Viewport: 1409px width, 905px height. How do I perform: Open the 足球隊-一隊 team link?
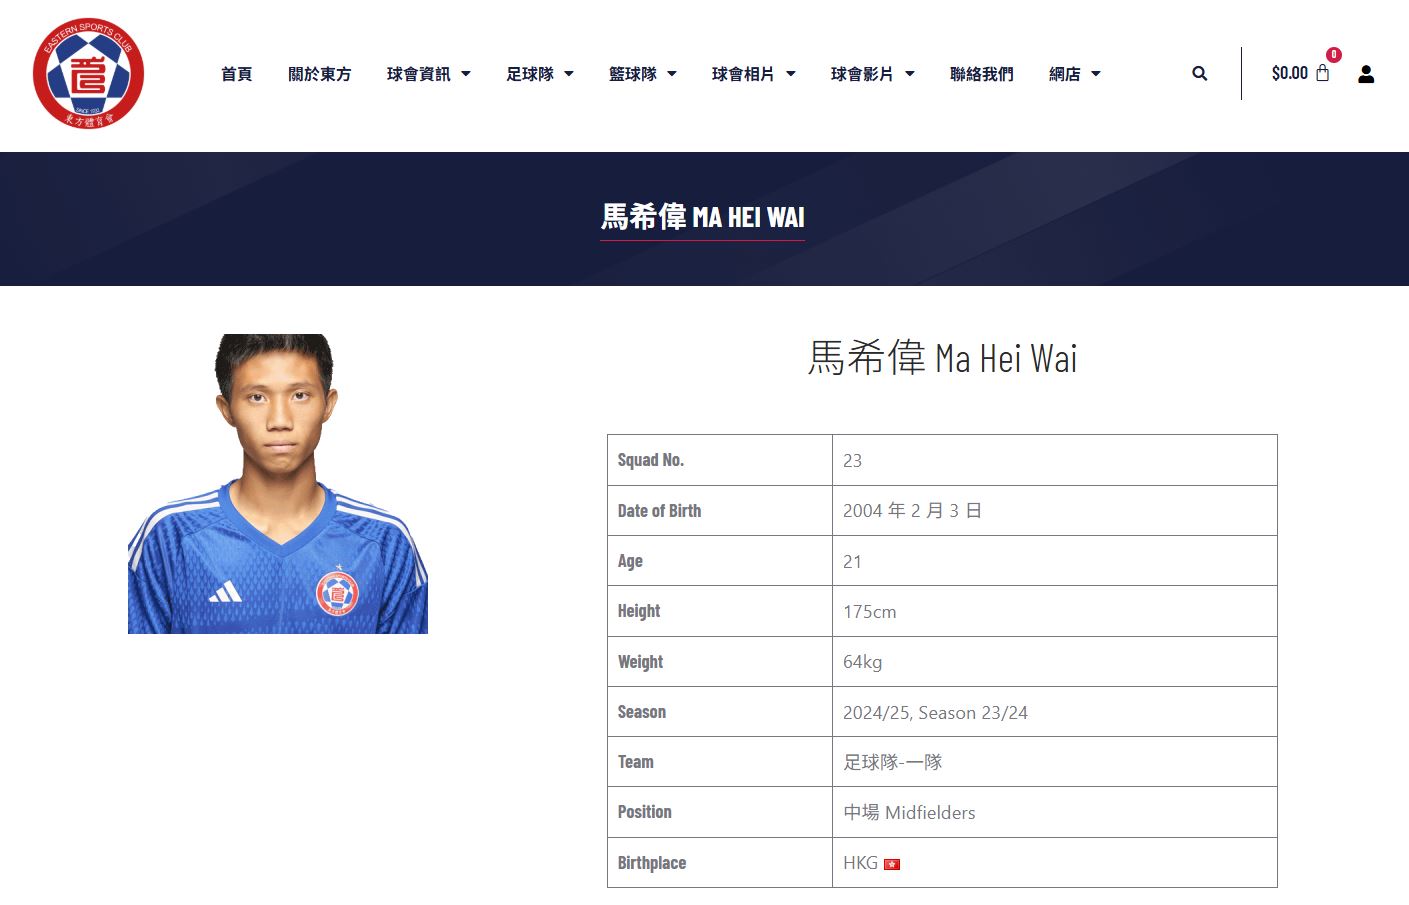click(x=892, y=762)
